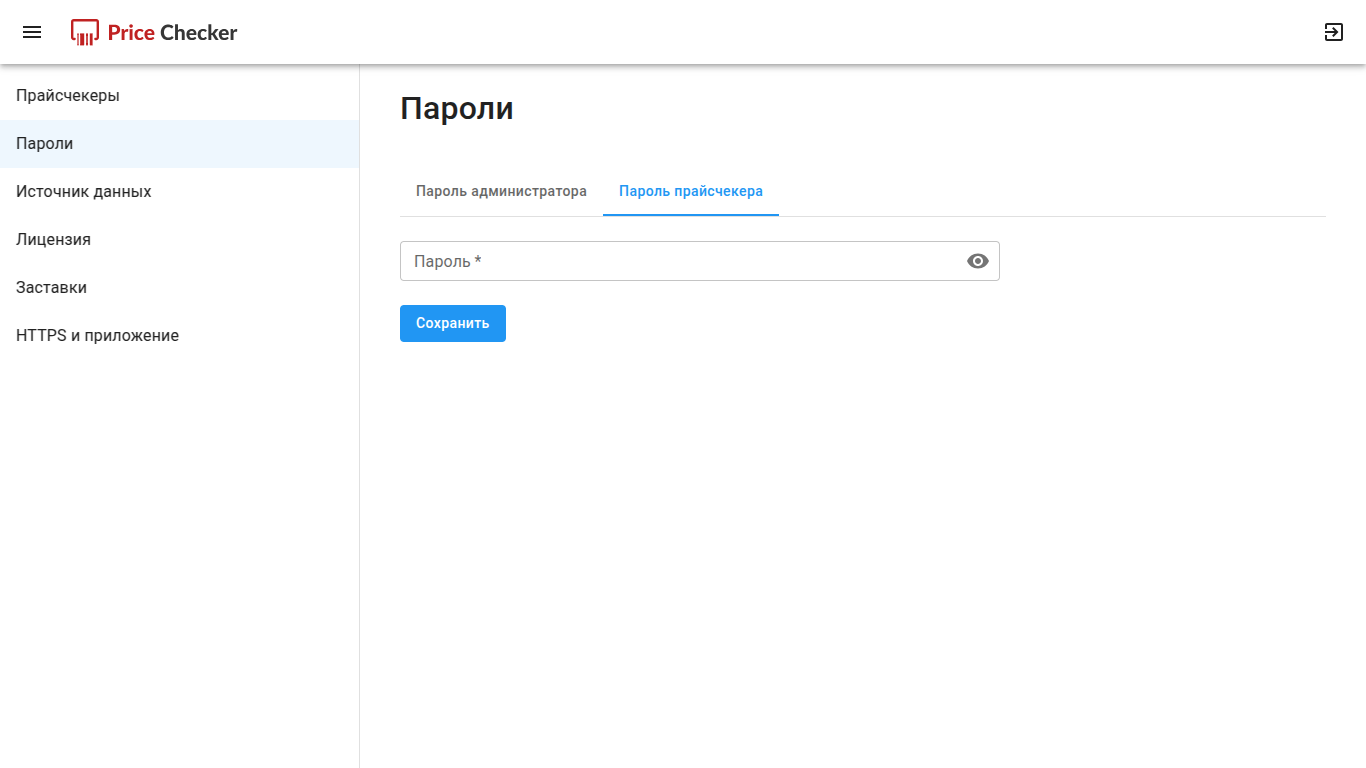Select the Пароль прайсчекера tab
1366x768 pixels.
coord(691,191)
